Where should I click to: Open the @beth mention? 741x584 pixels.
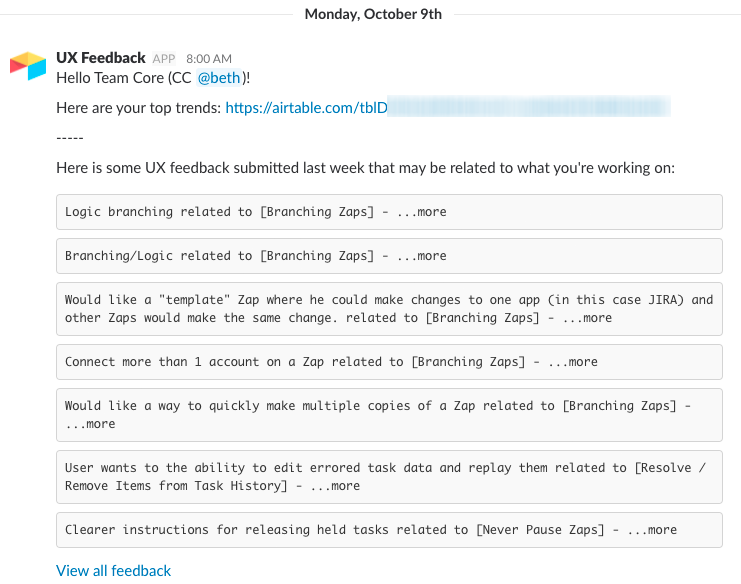[219, 77]
